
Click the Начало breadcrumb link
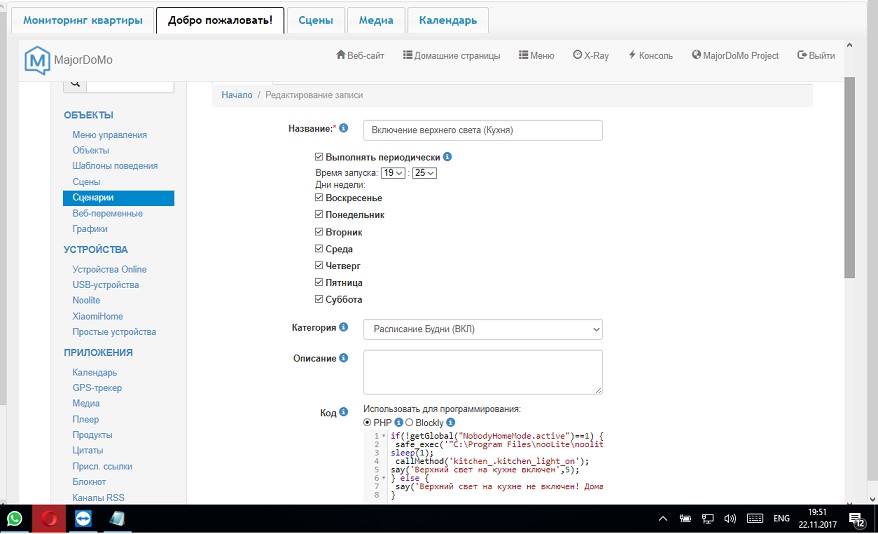(236, 95)
